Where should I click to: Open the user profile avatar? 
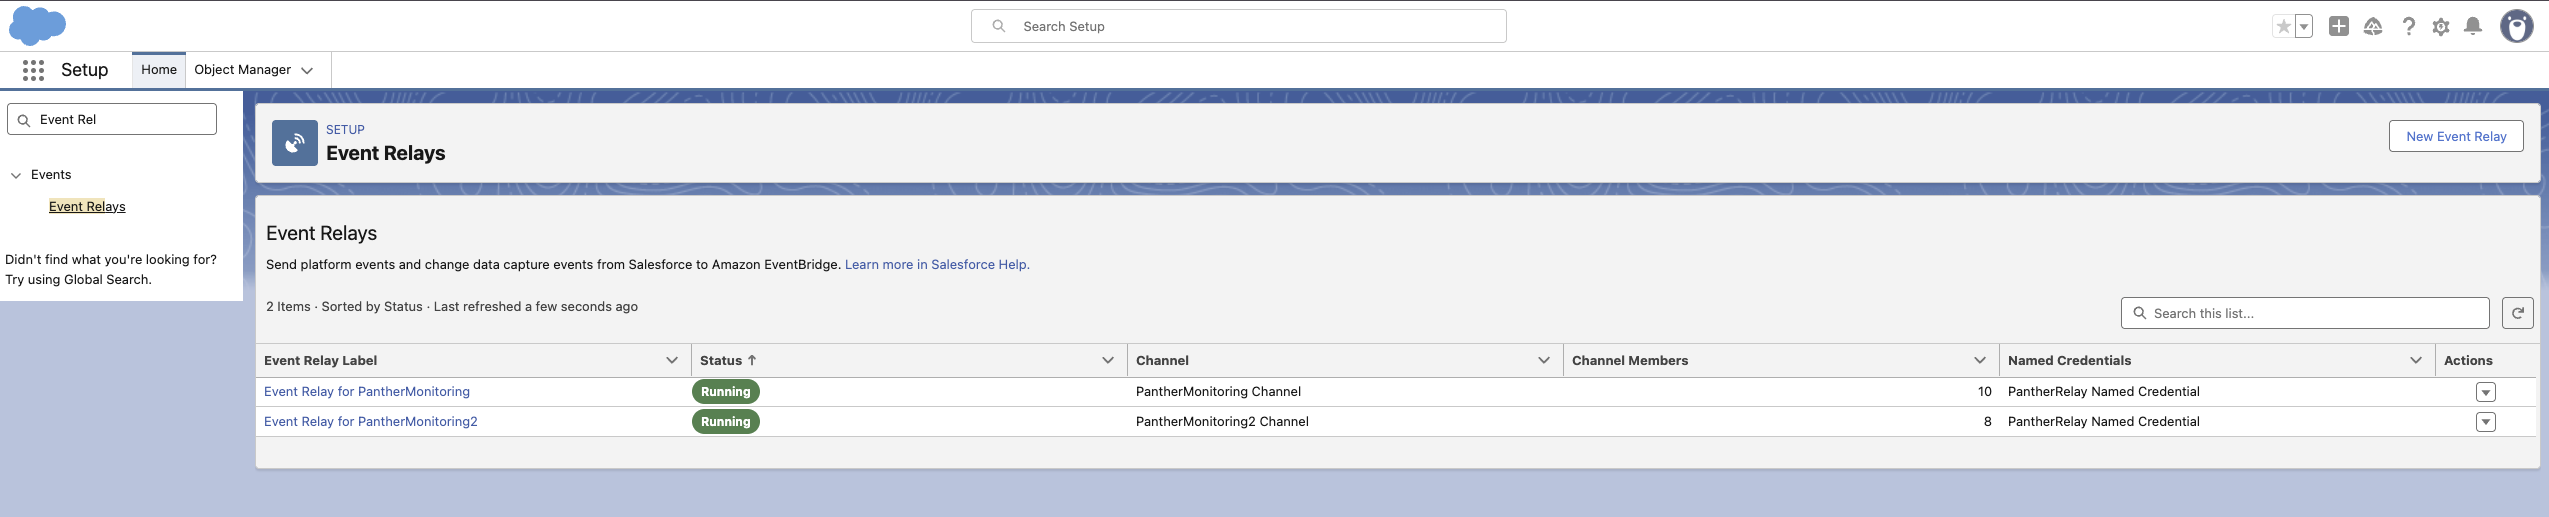[x=2517, y=26]
